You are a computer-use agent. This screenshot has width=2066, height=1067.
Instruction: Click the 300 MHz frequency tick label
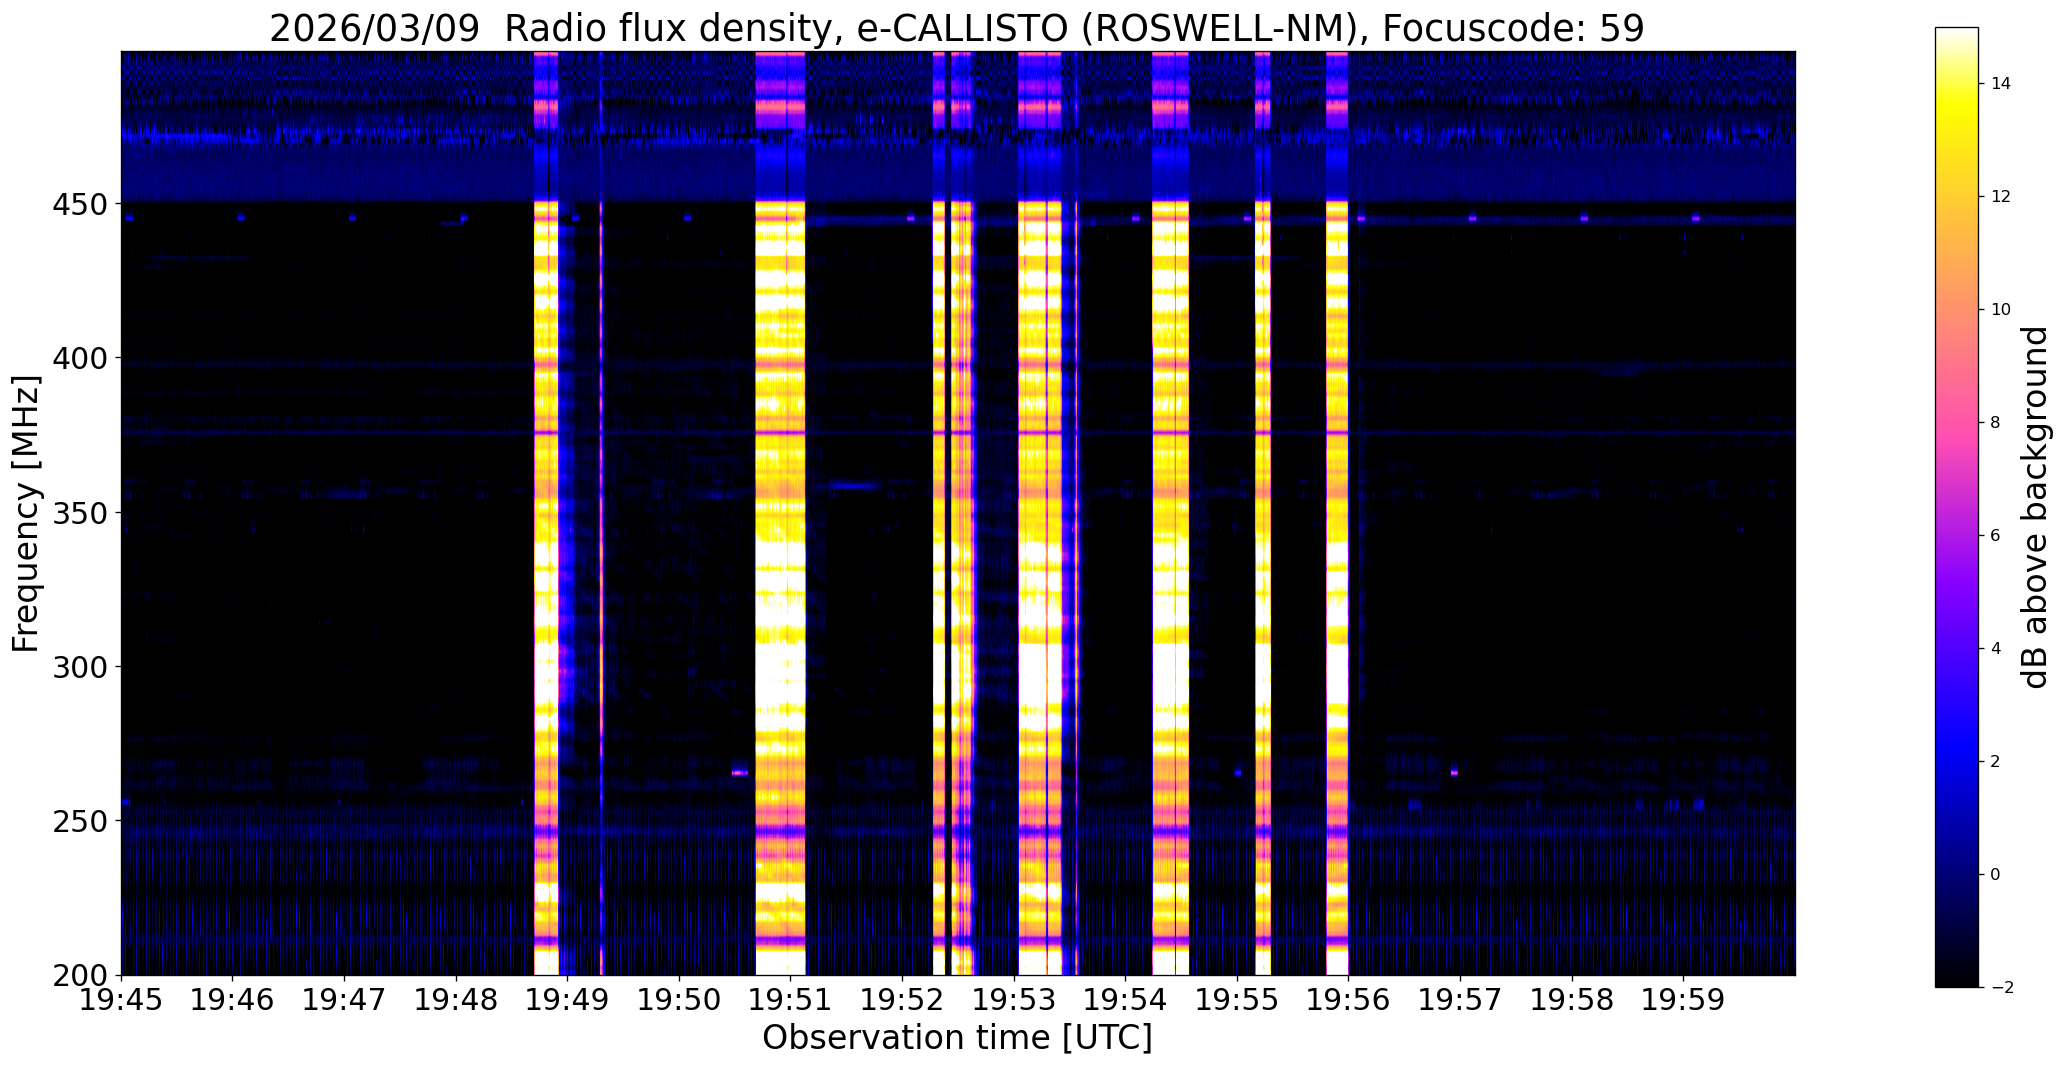pos(82,667)
